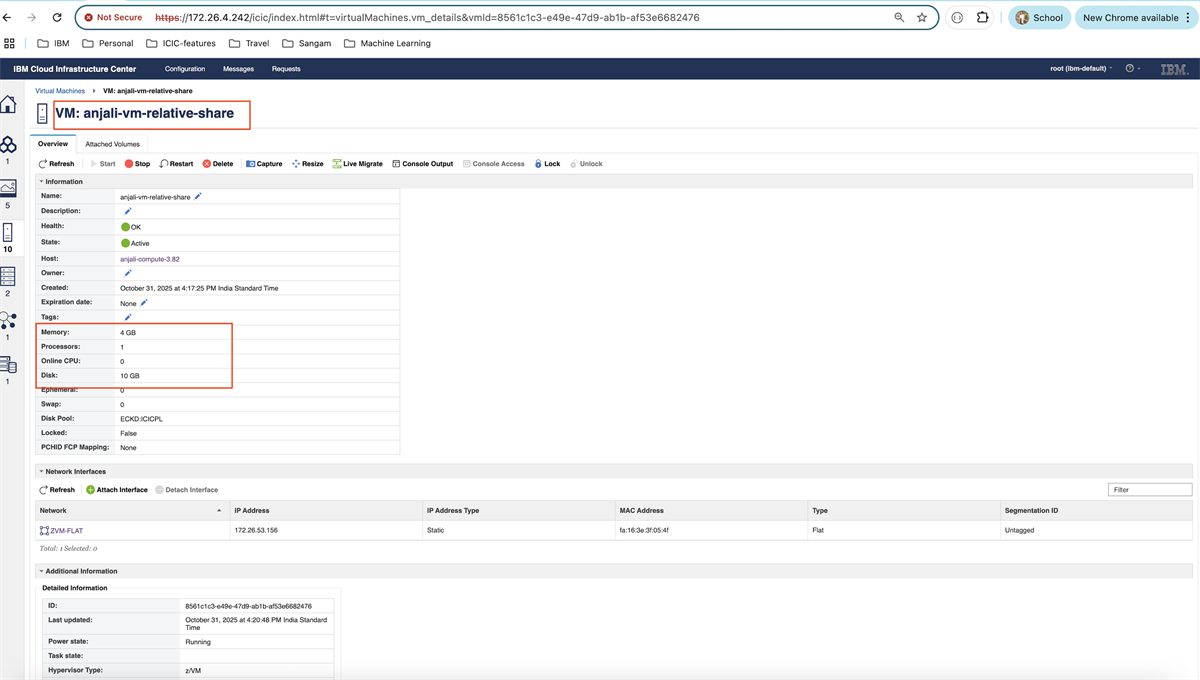Click the Hypervisor Type value z/VM
This screenshot has height=680, width=1200.
194,670
